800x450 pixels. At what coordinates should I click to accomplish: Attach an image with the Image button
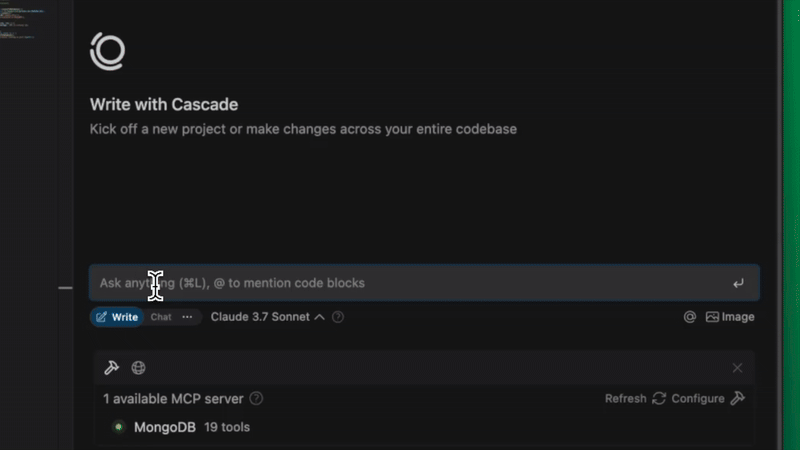(x=730, y=317)
